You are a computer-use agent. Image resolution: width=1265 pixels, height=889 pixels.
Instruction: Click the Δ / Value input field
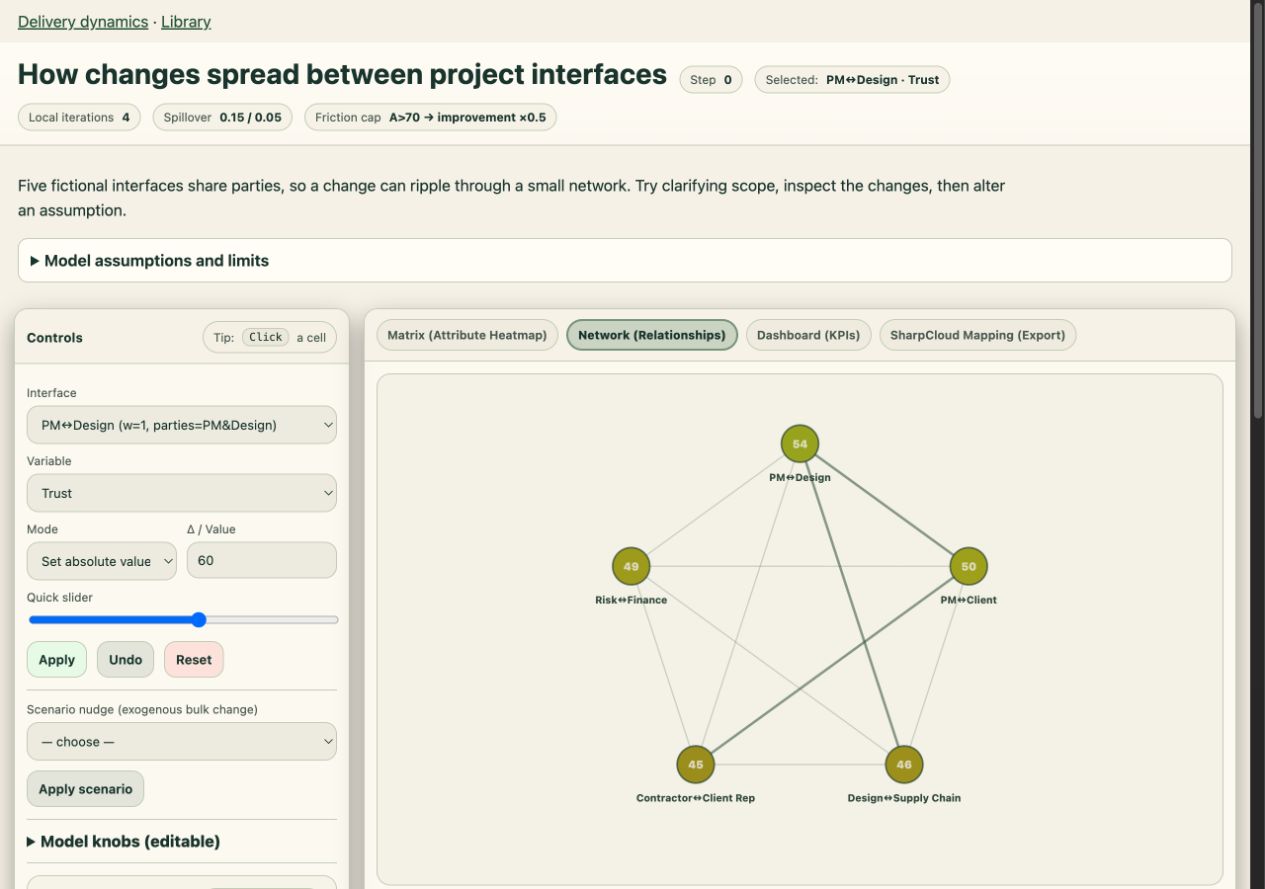(262, 560)
